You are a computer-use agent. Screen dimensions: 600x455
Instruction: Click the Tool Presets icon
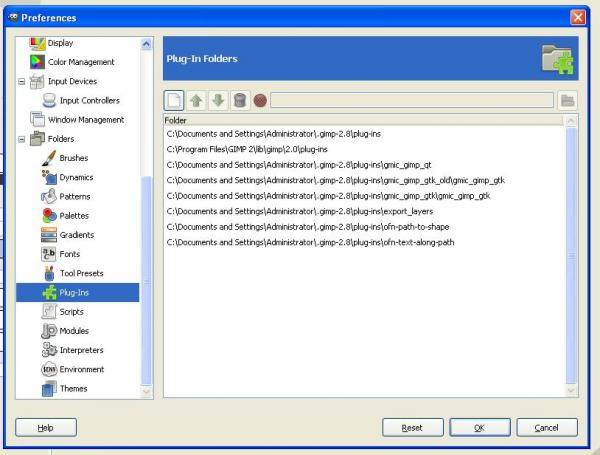pos(49,273)
